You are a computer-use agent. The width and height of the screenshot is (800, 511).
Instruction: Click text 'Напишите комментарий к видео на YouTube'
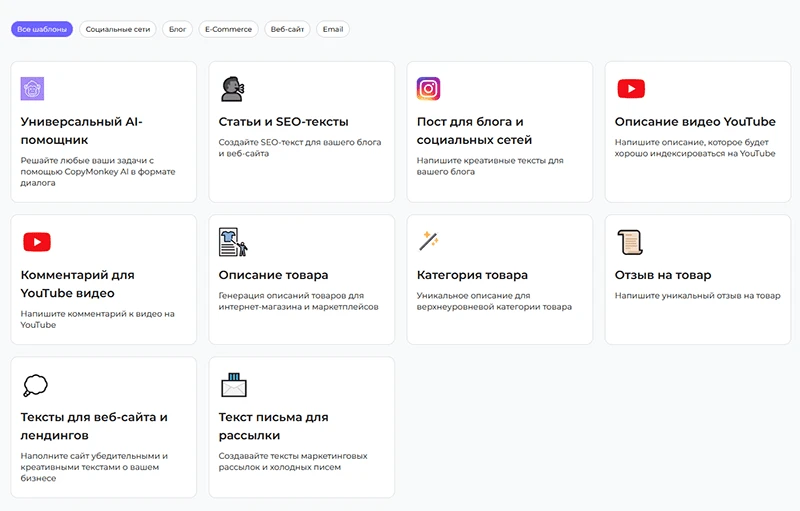[x=97, y=319]
